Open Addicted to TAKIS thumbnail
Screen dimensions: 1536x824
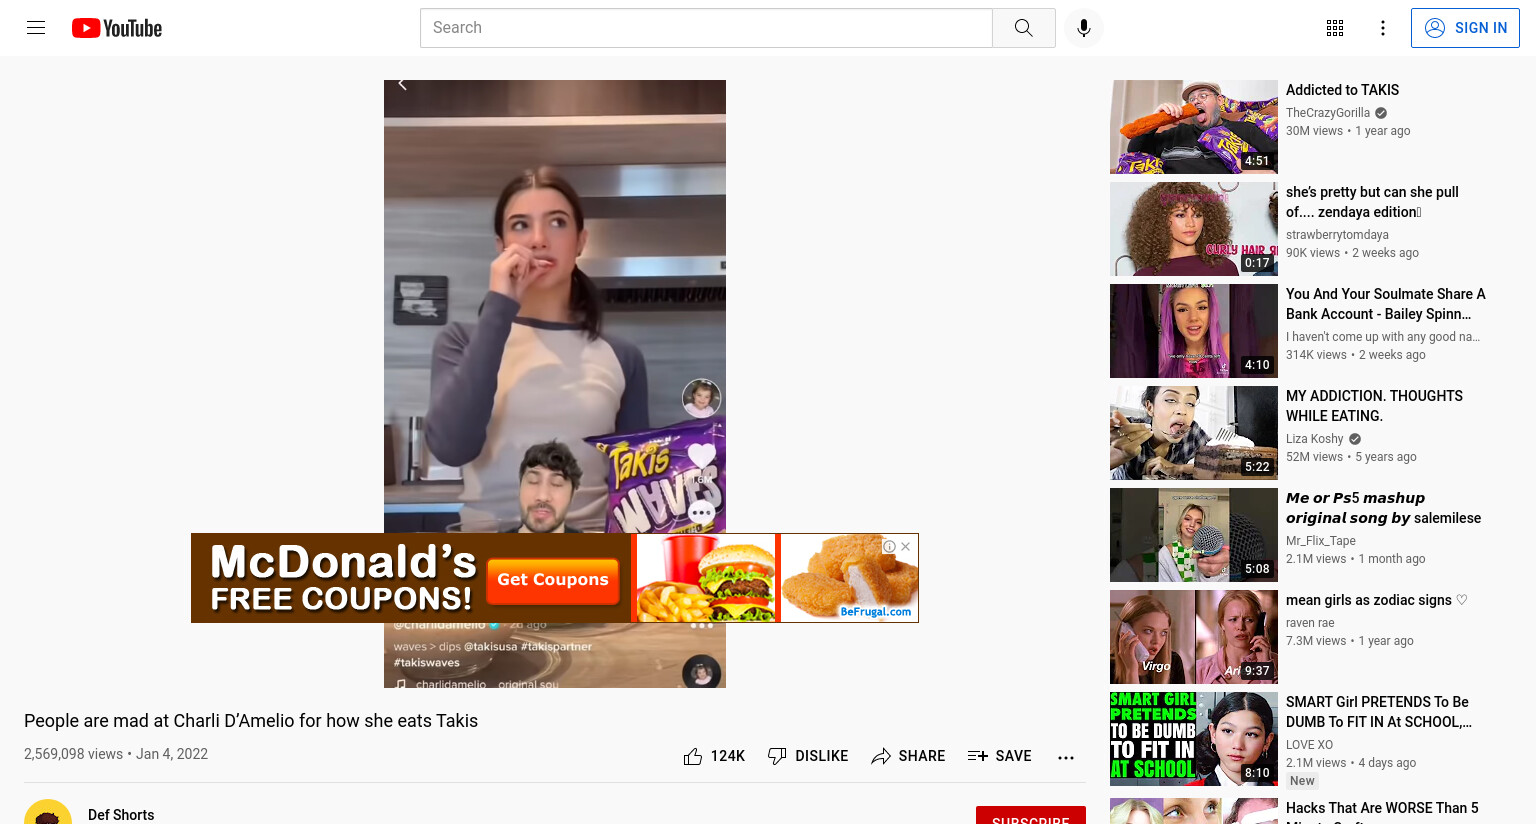(x=1194, y=127)
